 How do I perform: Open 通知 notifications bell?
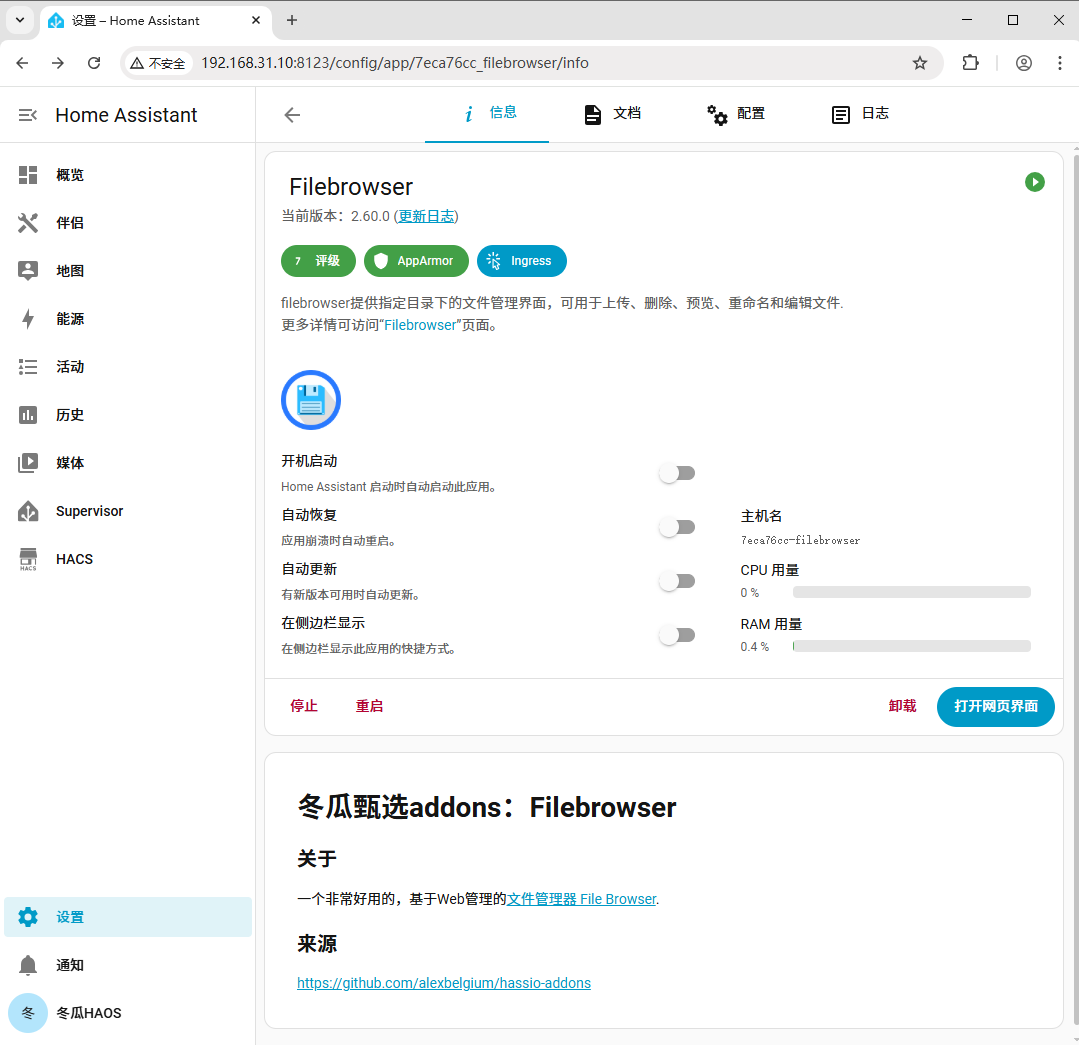point(127,965)
